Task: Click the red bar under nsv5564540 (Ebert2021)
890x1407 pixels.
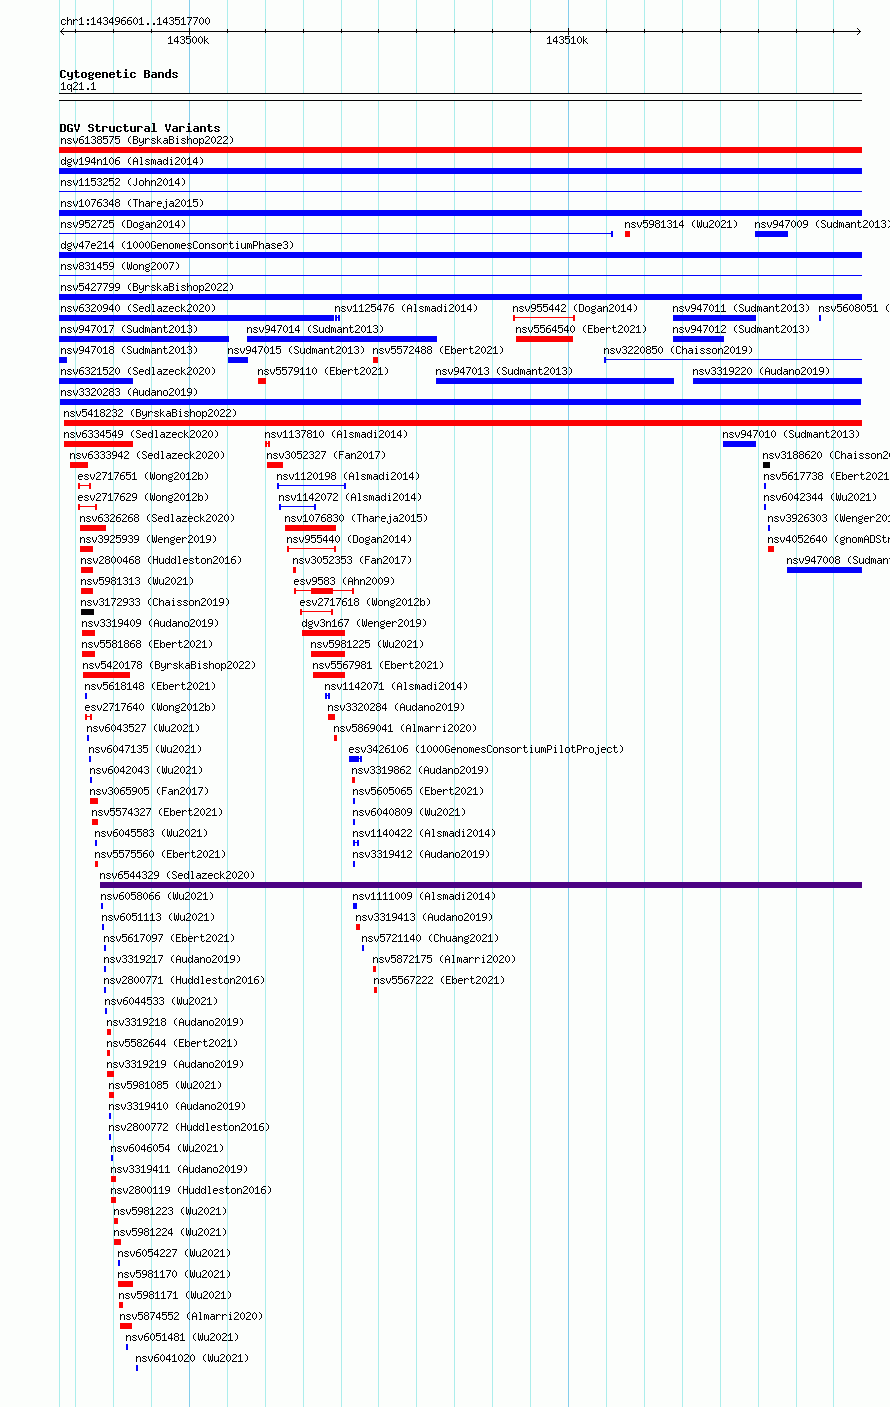Action: pos(544,339)
